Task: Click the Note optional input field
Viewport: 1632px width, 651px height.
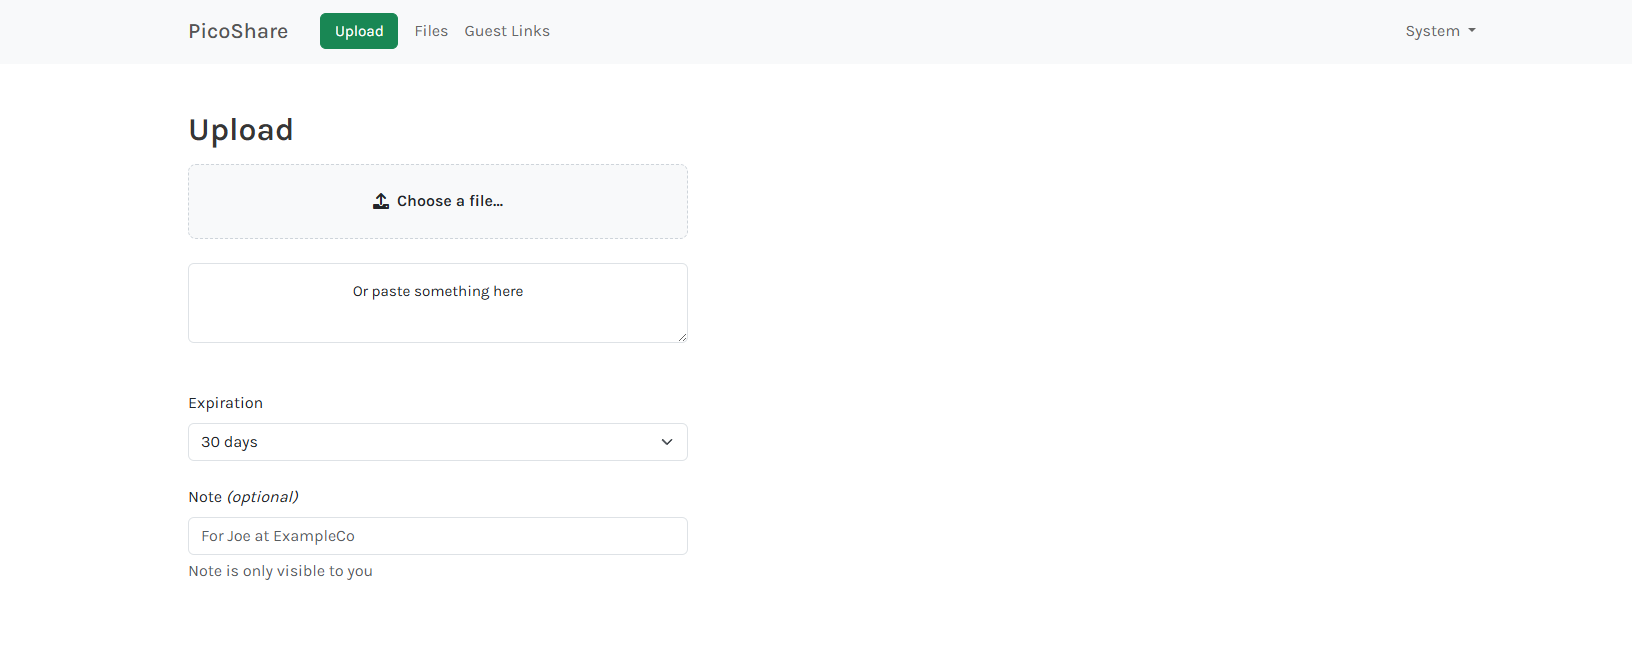Action: point(438,536)
